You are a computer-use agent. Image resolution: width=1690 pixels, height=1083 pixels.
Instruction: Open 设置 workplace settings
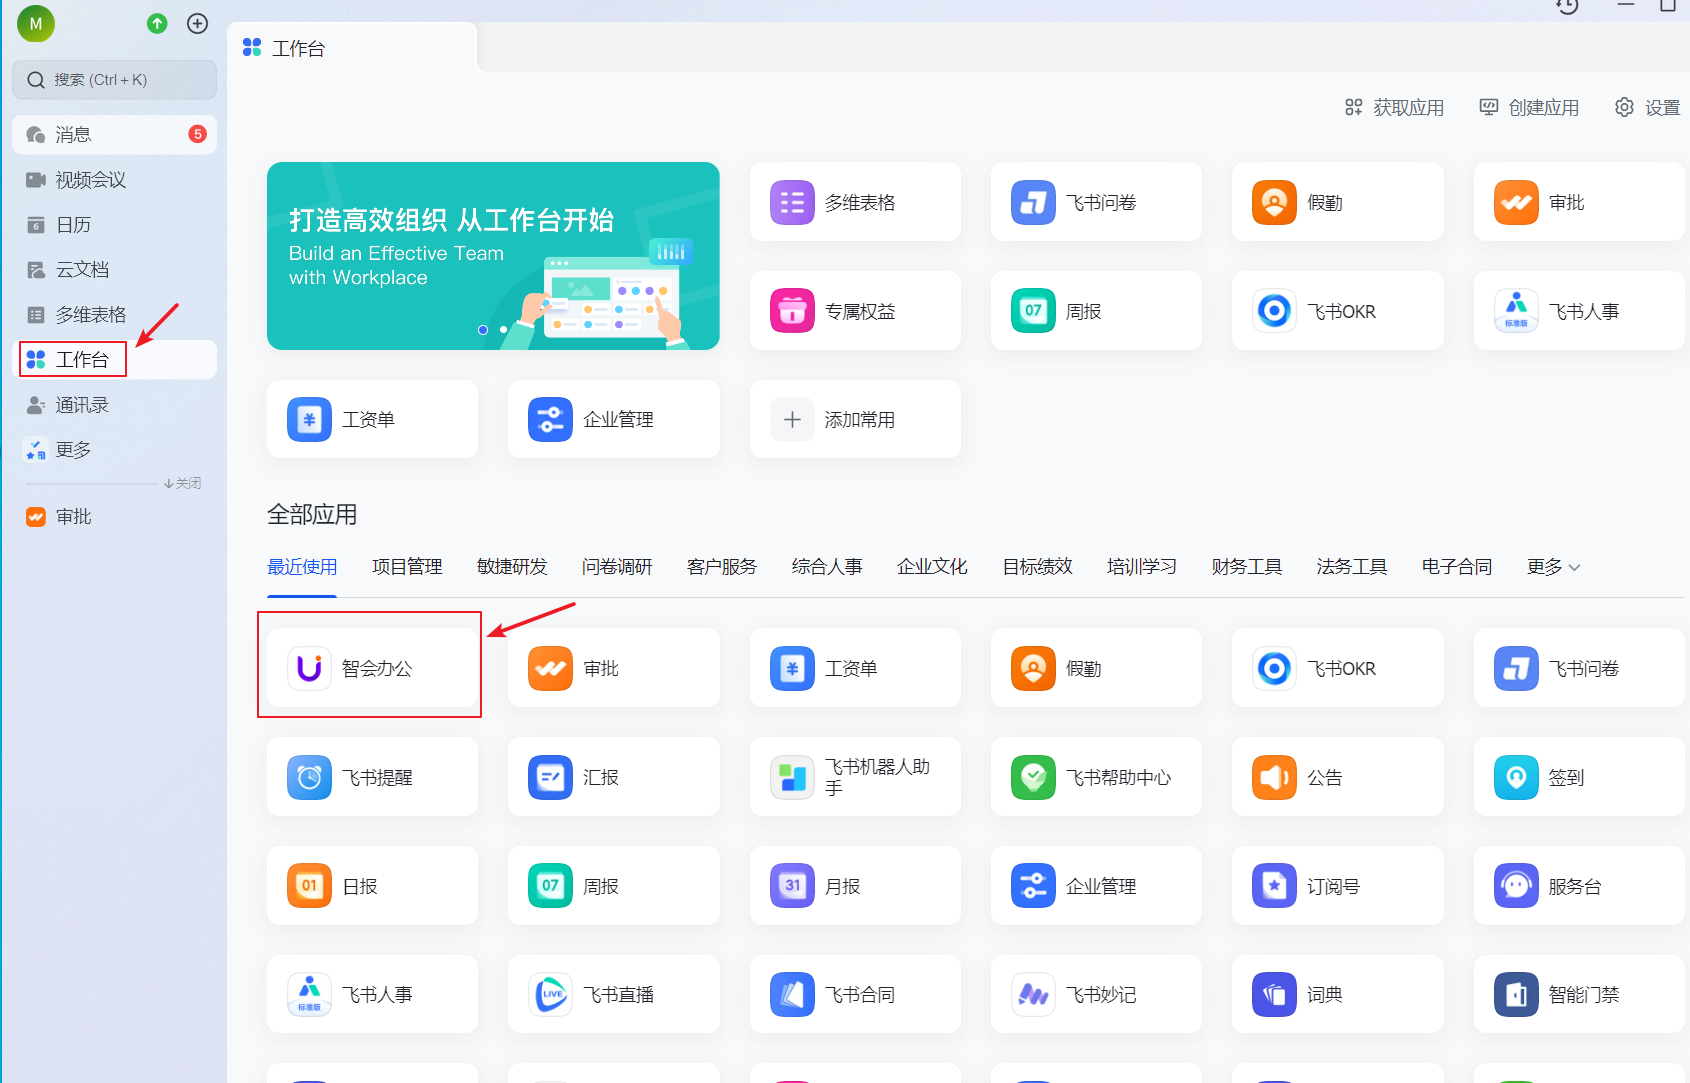tap(1647, 107)
